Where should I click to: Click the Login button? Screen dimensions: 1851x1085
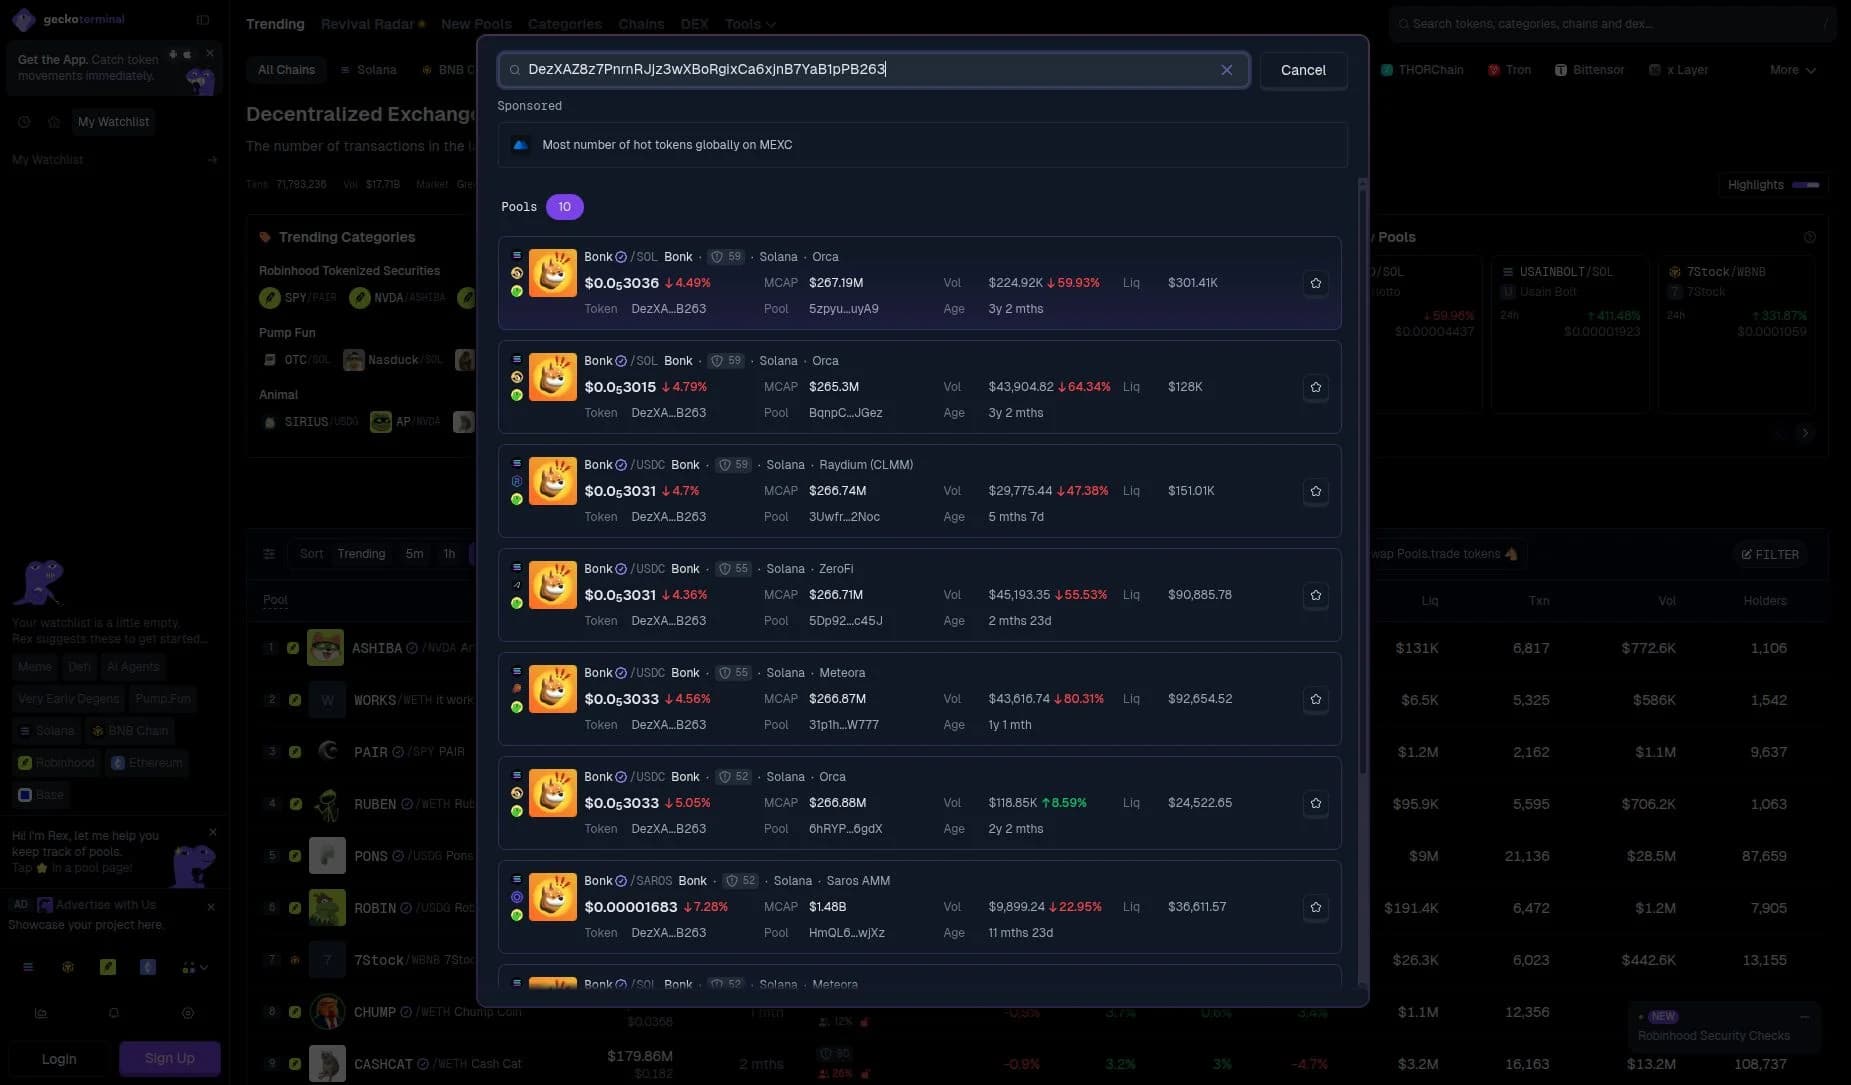coord(59,1059)
